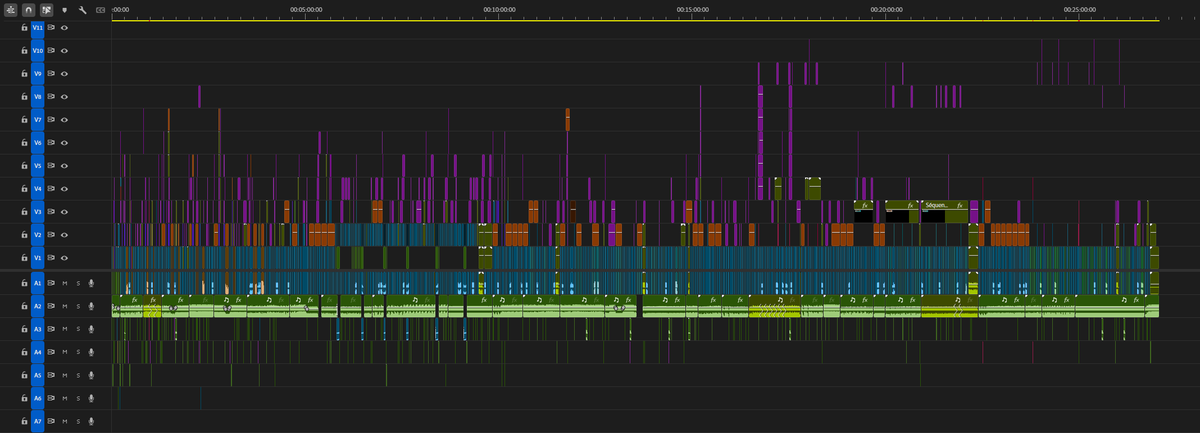Solo audio track A3
Image resolution: width=1200 pixels, height=433 pixels.
(x=78, y=329)
